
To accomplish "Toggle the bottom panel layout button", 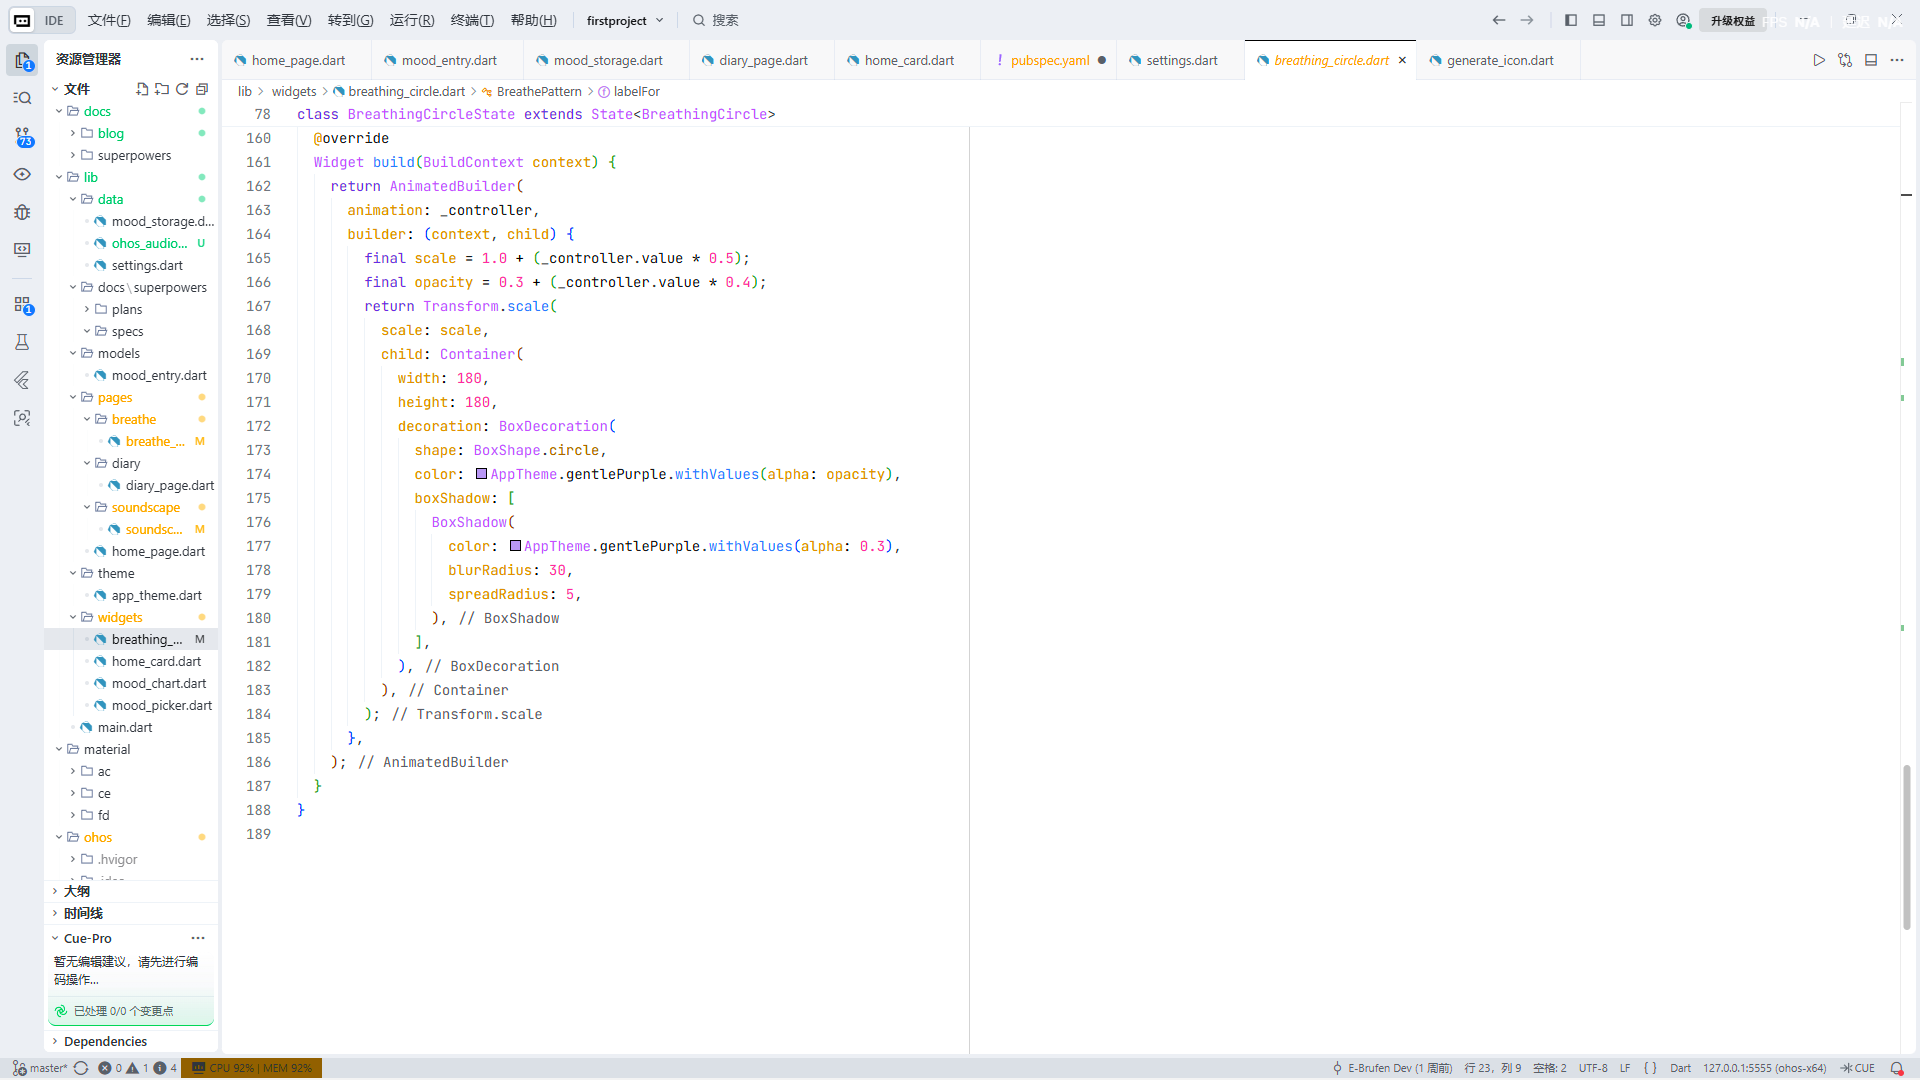I will tap(1599, 20).
